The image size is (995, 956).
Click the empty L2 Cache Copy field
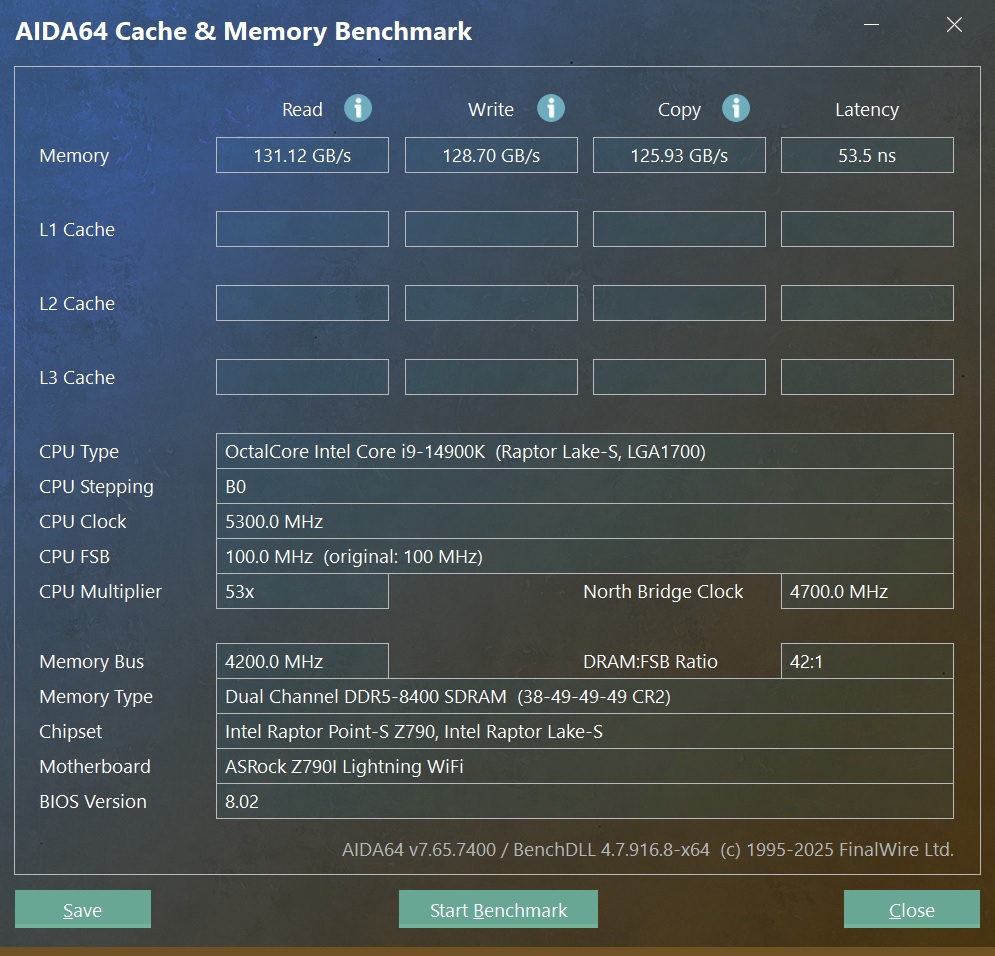pos(679,303)
